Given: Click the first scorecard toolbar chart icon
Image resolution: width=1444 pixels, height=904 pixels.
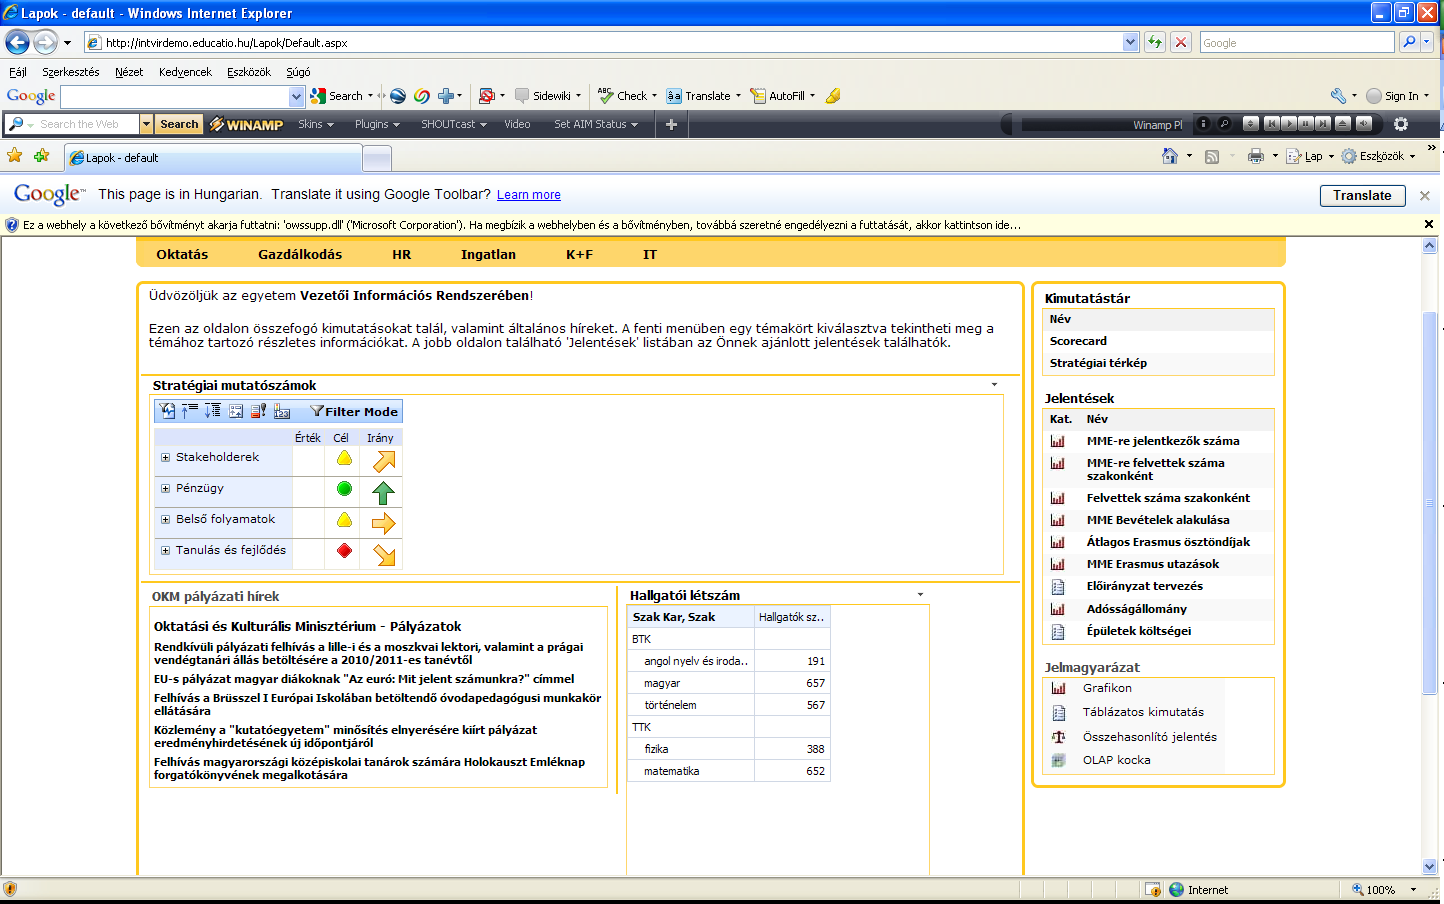Looking at the screenshot, I should click(x=167, y=411).
